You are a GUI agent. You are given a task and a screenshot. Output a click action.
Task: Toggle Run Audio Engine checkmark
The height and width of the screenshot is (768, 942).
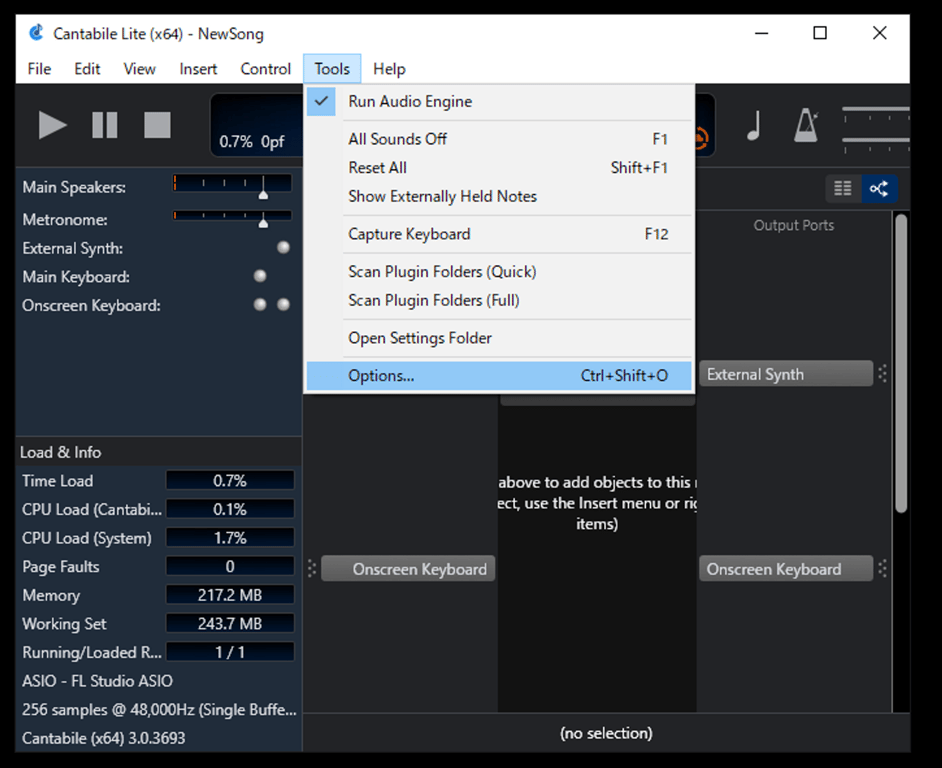[321, 101]
